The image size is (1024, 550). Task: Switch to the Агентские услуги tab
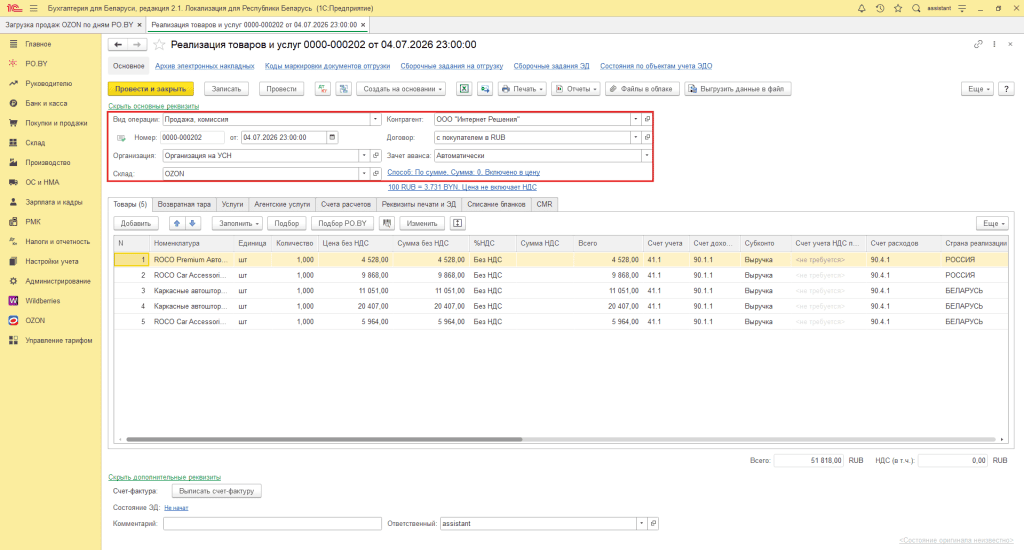coord(282,204)
